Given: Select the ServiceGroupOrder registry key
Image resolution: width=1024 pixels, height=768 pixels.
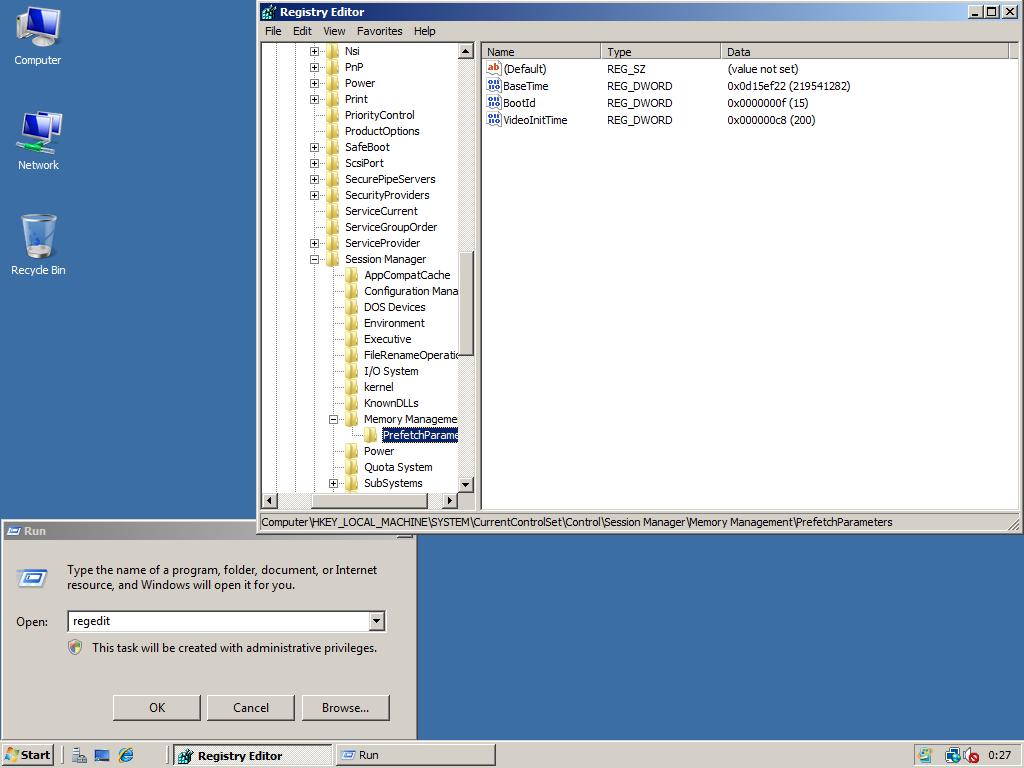Looking at the screenshot, I should pyautogui.click(x=391, y=227).
